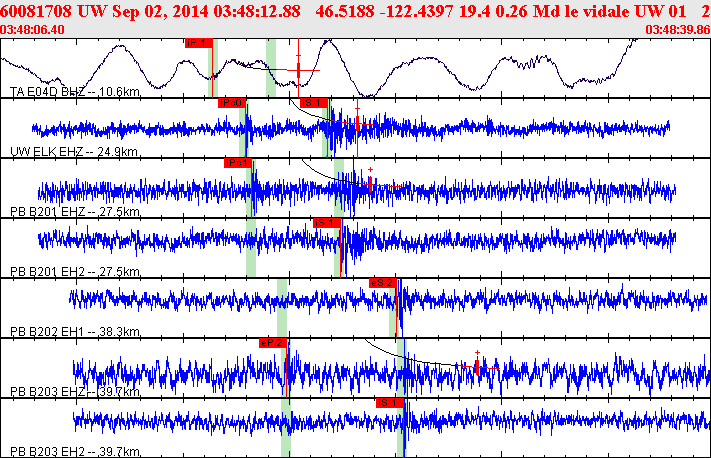Select the PB B201 EH2 -- 27.5km label
Image resolution: width=711 pixels, height=458 pixels.
(x=75, y=272)
